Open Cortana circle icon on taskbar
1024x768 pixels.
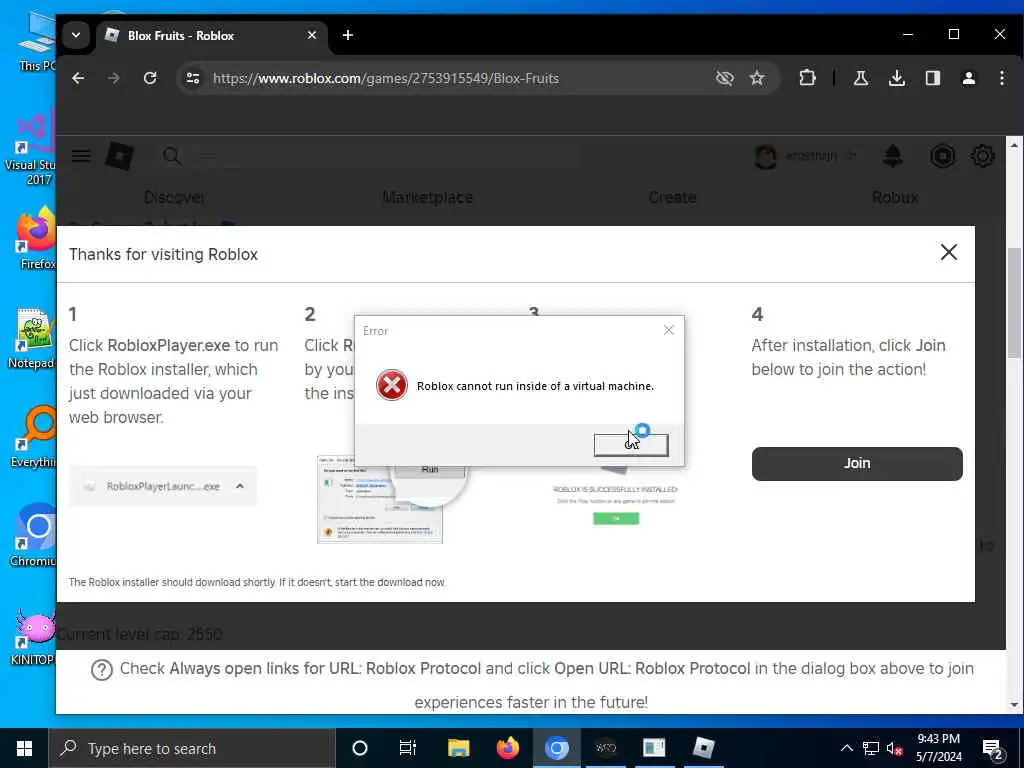tap(360, 748)
